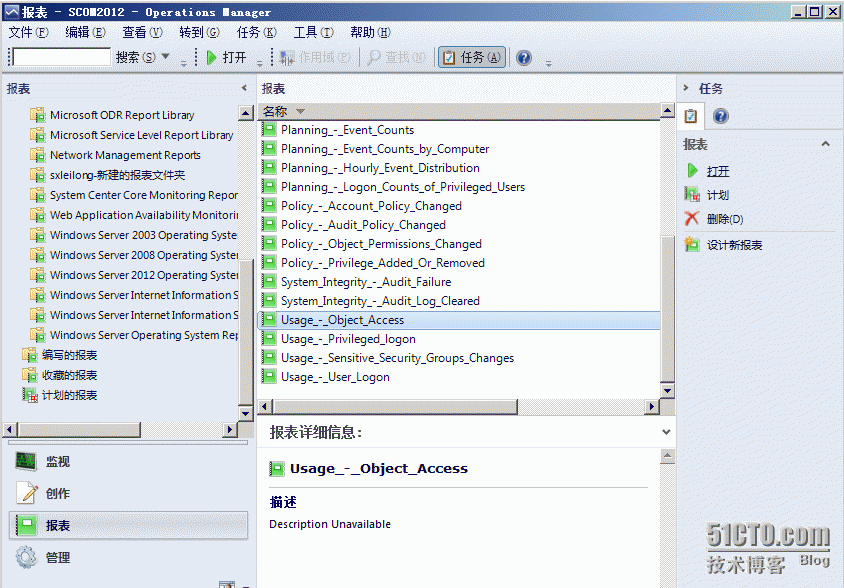Screen dimensions: 844x588
Task: Click the System_Integrity_-_Audit_Failure report icon
Action: [x=269, y=281]
